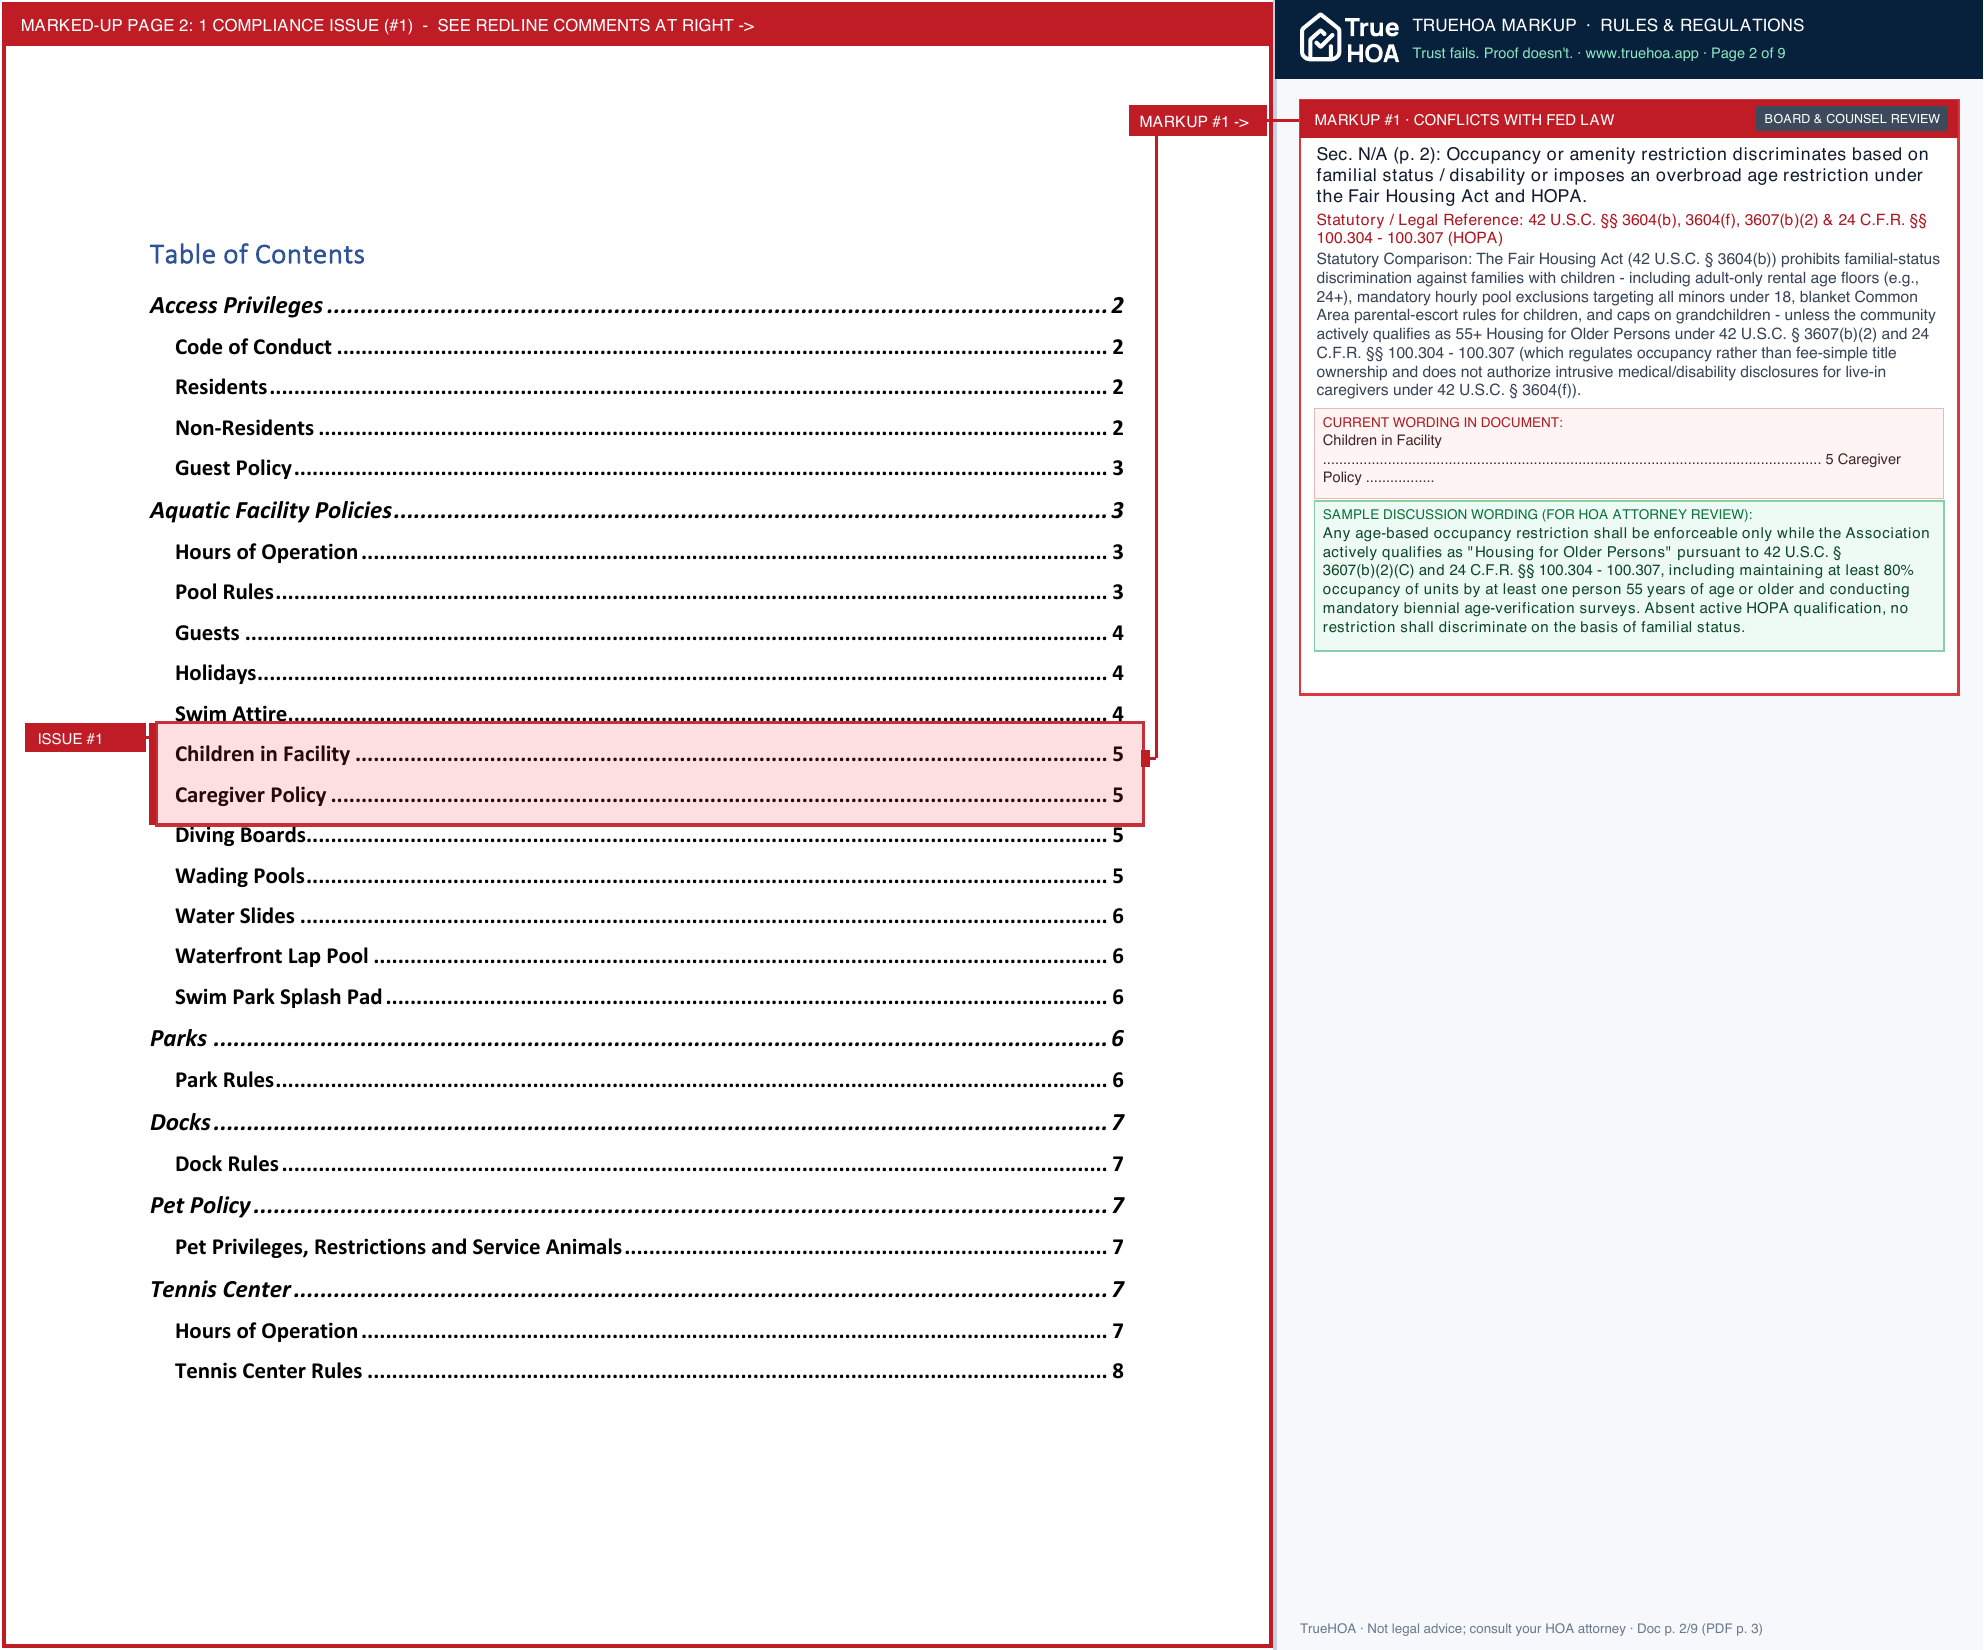Go to Parks section heading
The height and width of the screenshot is (1650, 1984).
(637, 1038)
